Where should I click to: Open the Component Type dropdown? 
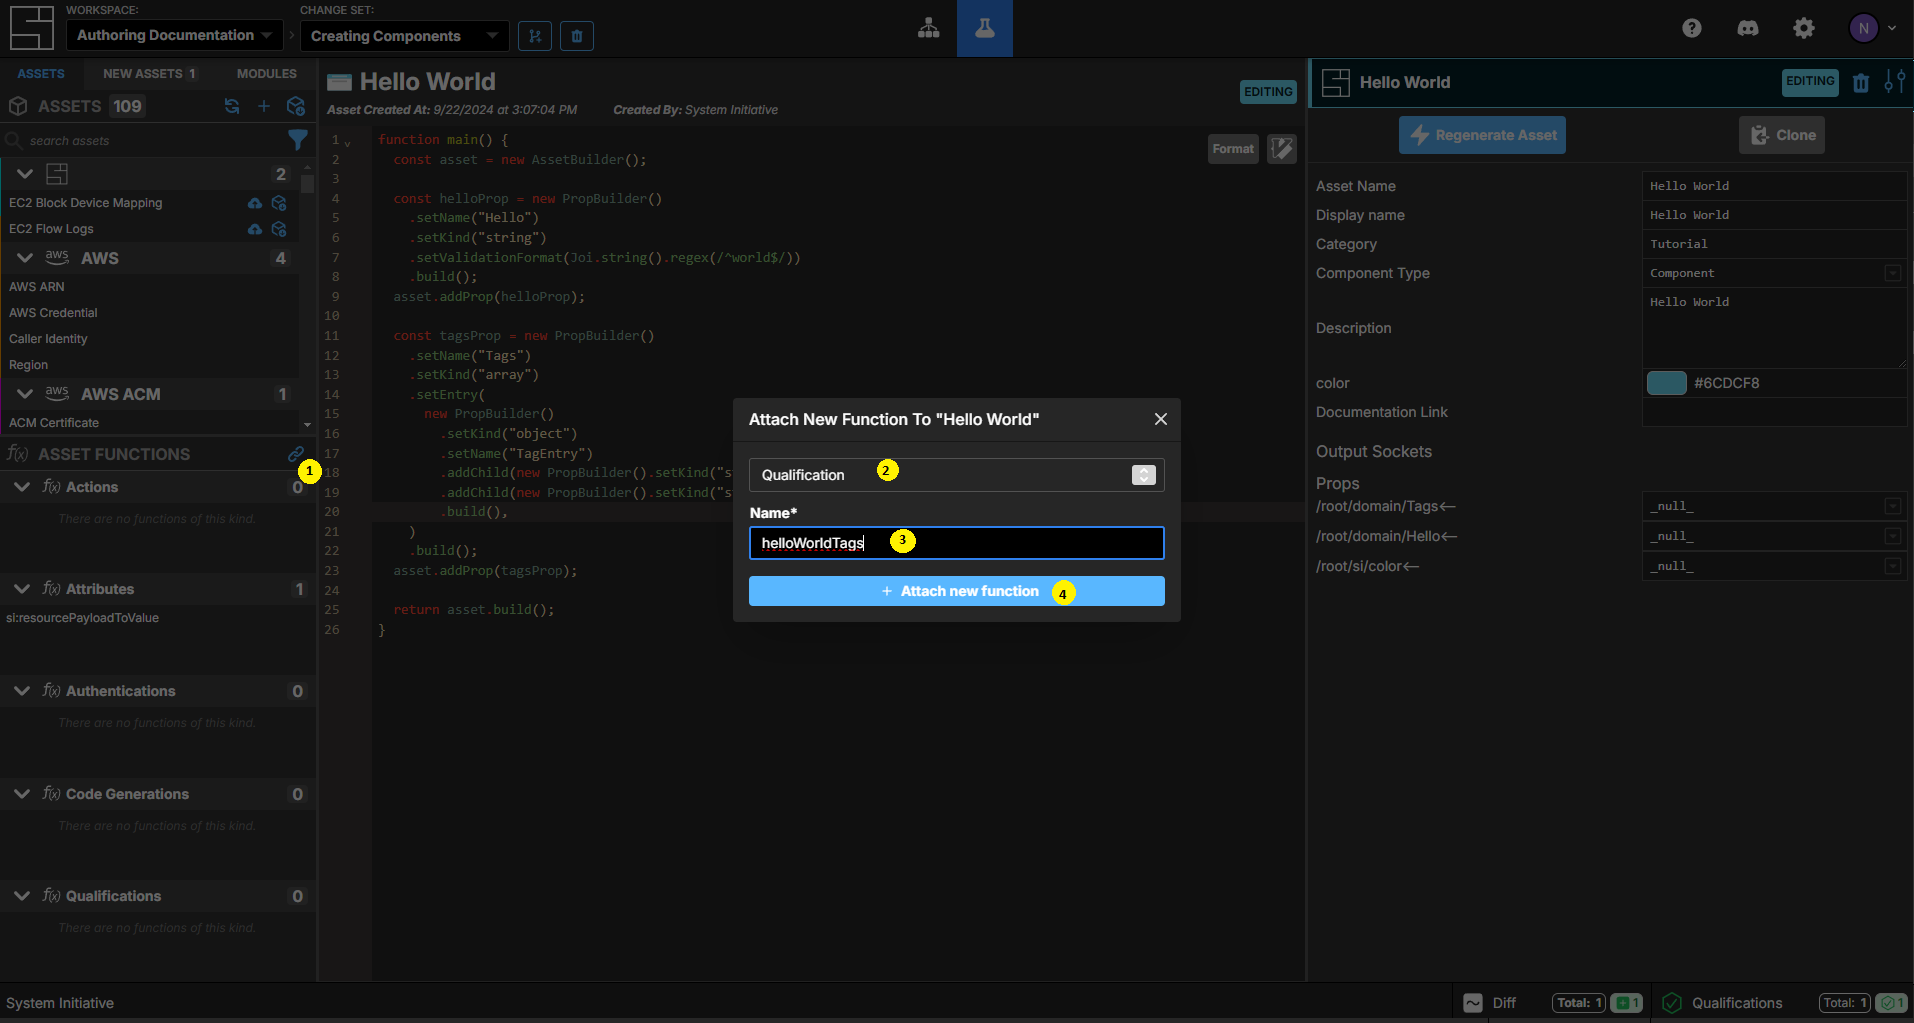(1774, 273)
